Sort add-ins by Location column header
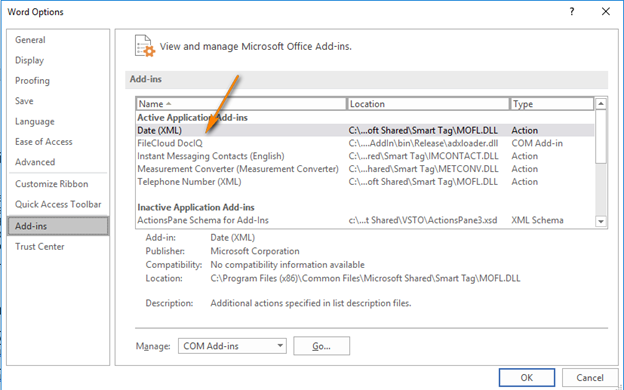 click(x=428, y=104)
